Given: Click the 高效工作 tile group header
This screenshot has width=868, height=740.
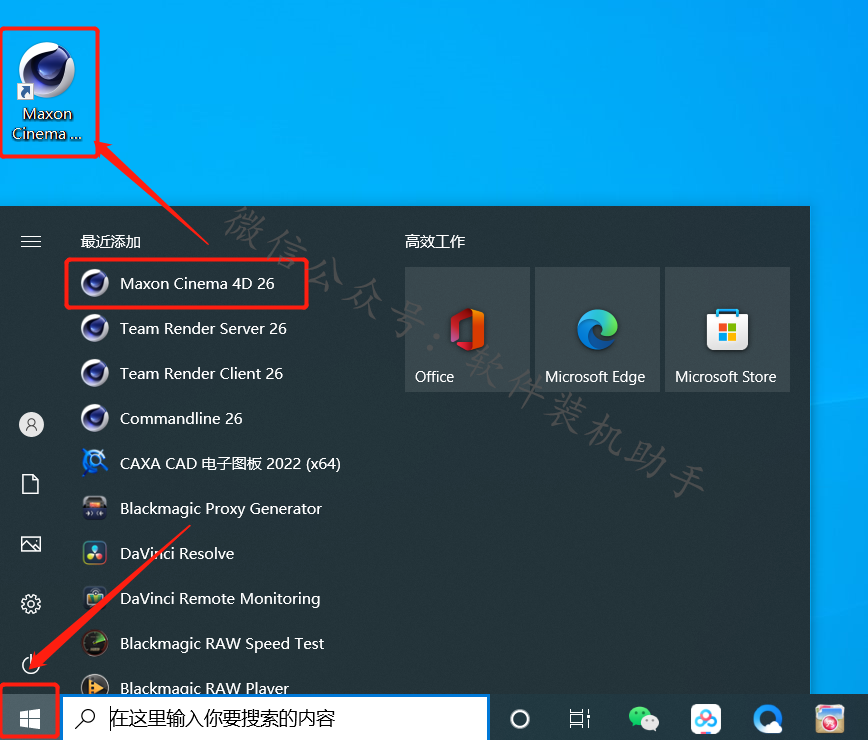Looking at the screenshot, I should click(435, 242).
